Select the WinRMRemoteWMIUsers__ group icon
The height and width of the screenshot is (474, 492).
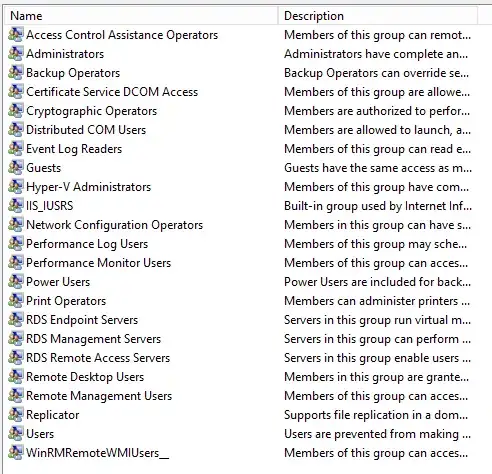coord(16,453)
